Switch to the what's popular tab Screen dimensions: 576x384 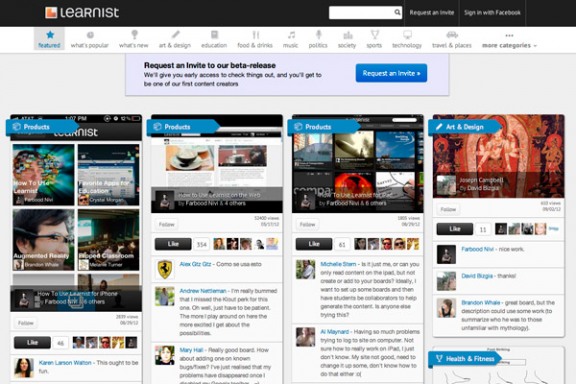pyautogui.click(x=90, y=45)
